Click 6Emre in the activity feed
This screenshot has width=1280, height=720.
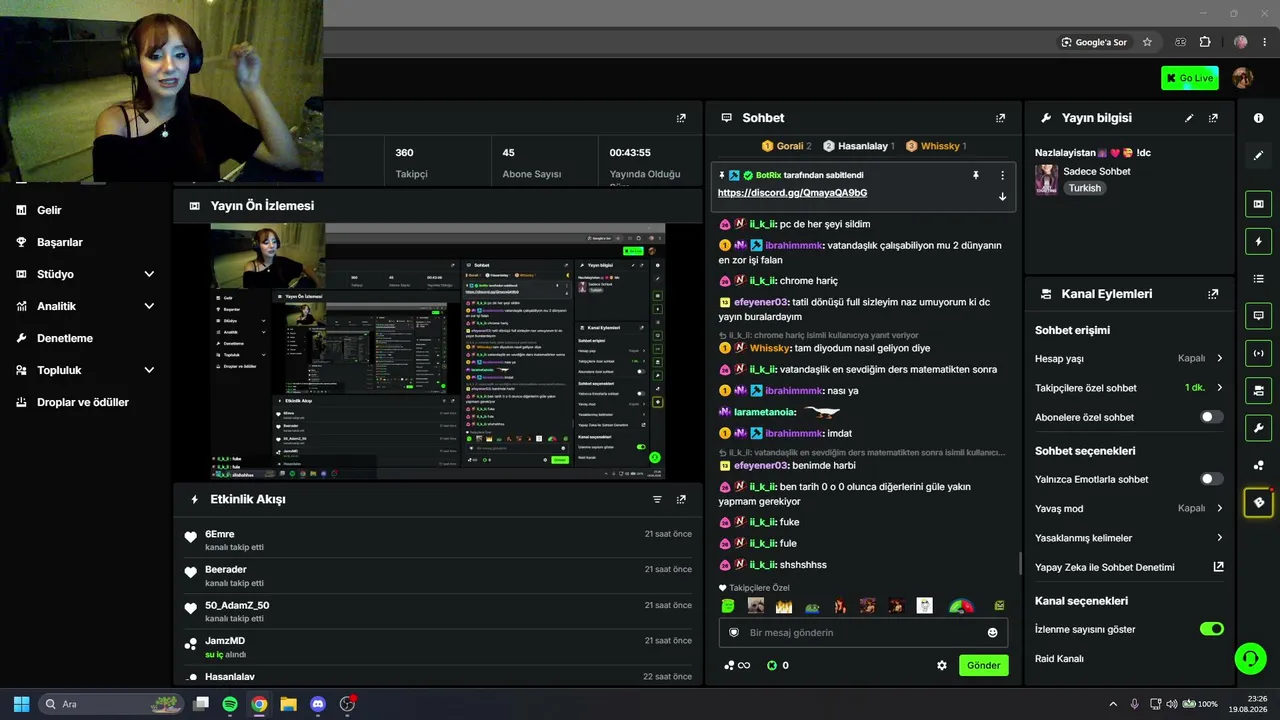219,534
